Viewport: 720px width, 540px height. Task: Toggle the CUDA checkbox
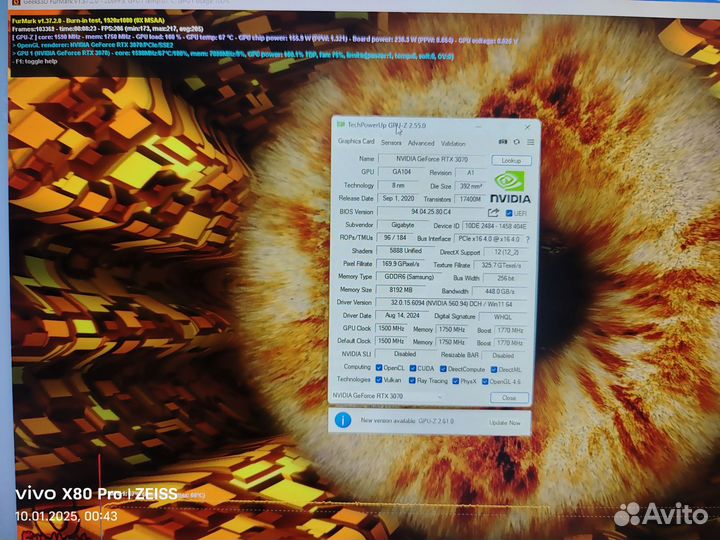[414, 368]
